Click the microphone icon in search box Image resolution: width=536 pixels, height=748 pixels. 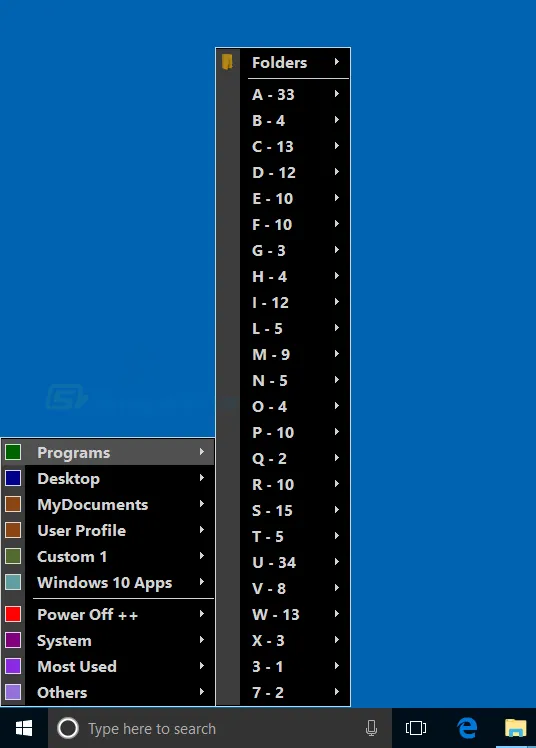371,728
